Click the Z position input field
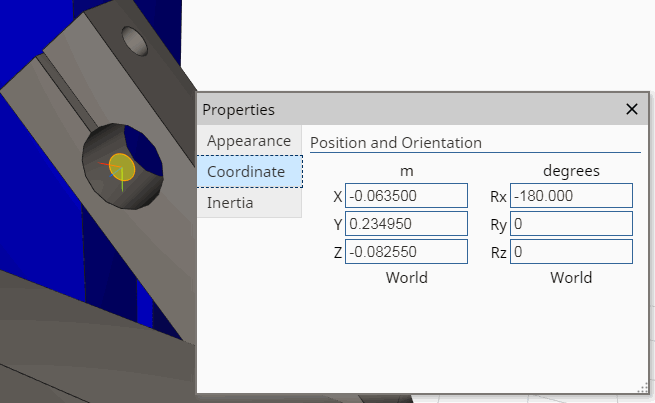This screenshot has height=403, width=655. [x=406, y=252]
